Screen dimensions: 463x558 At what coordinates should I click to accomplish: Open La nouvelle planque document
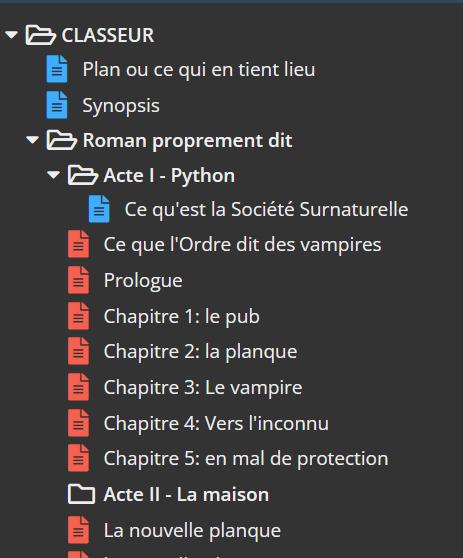[192, 530]
